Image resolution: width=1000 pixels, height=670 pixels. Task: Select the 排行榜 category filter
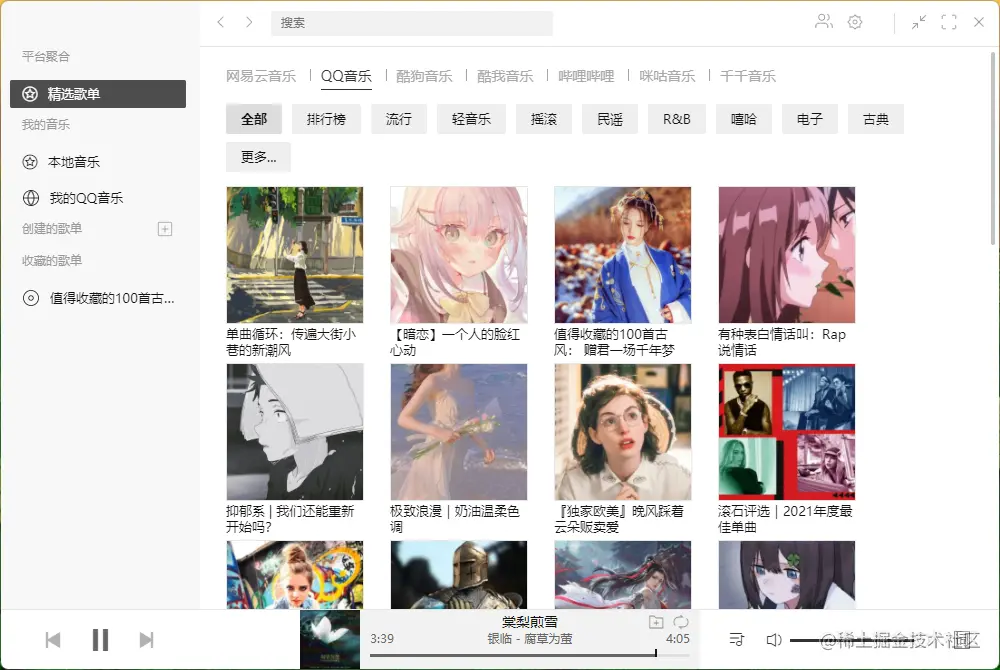(x=326, y=119)
